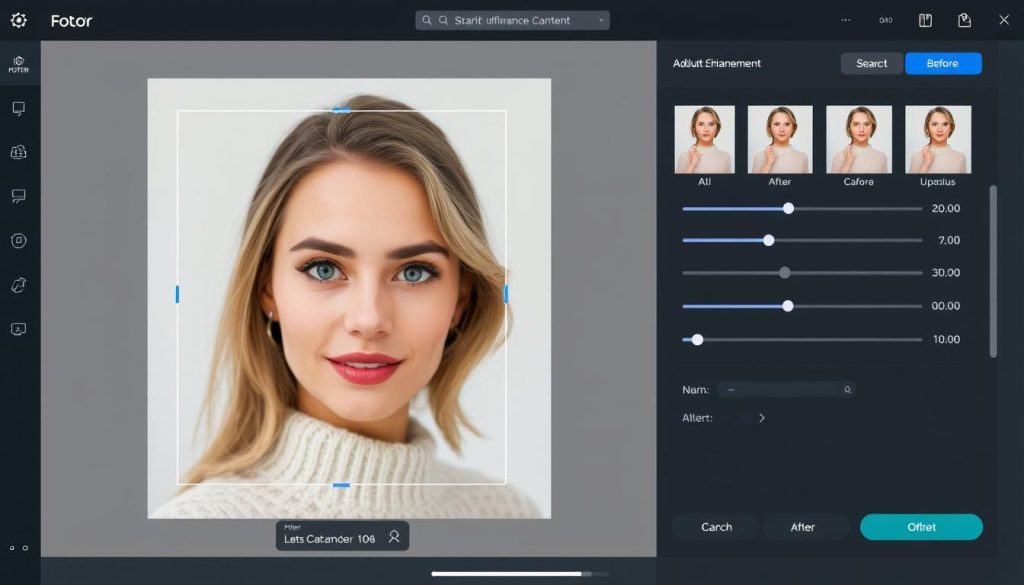Open the export tool icon in sidebar
1024x585 pixels.
click(x=18, y=328)
